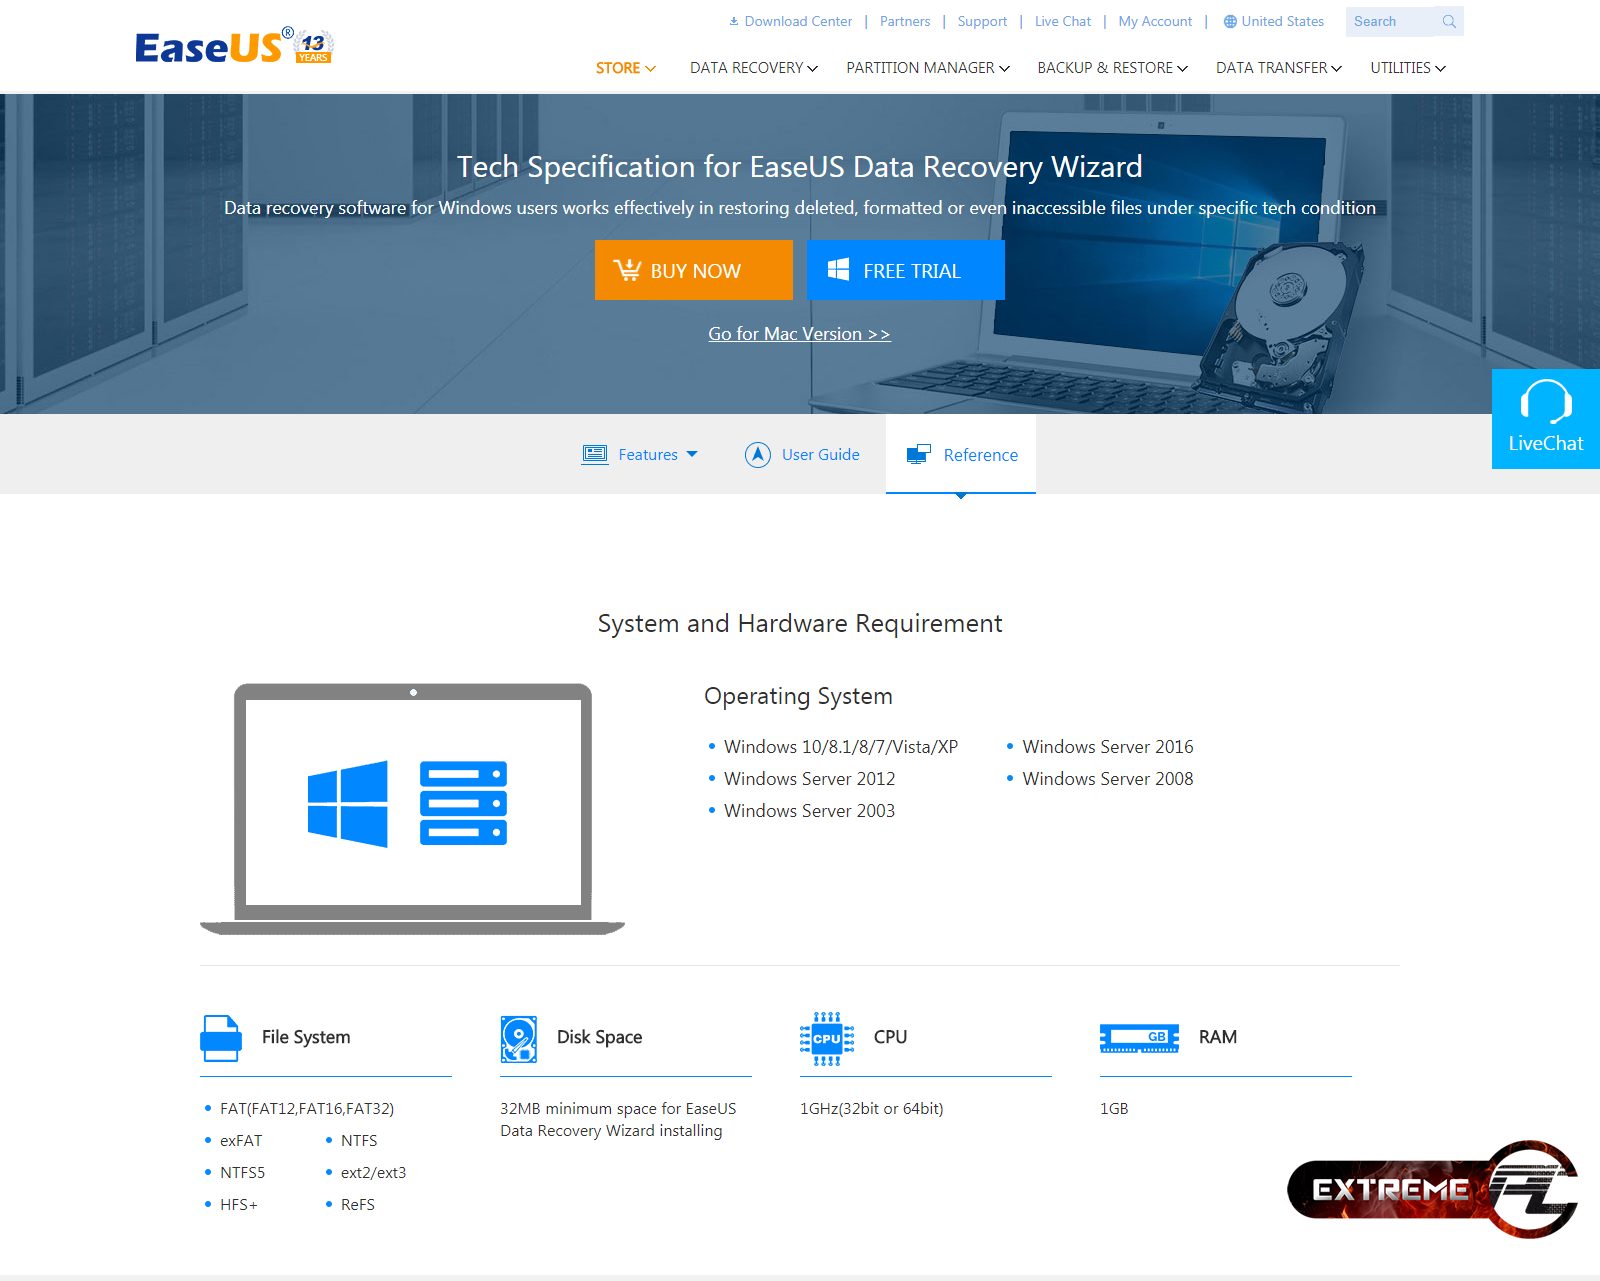Click the 'Windows Server 2012' text
The height and width of the screenshot is (1281, 1600).
(x=810, y=779)
